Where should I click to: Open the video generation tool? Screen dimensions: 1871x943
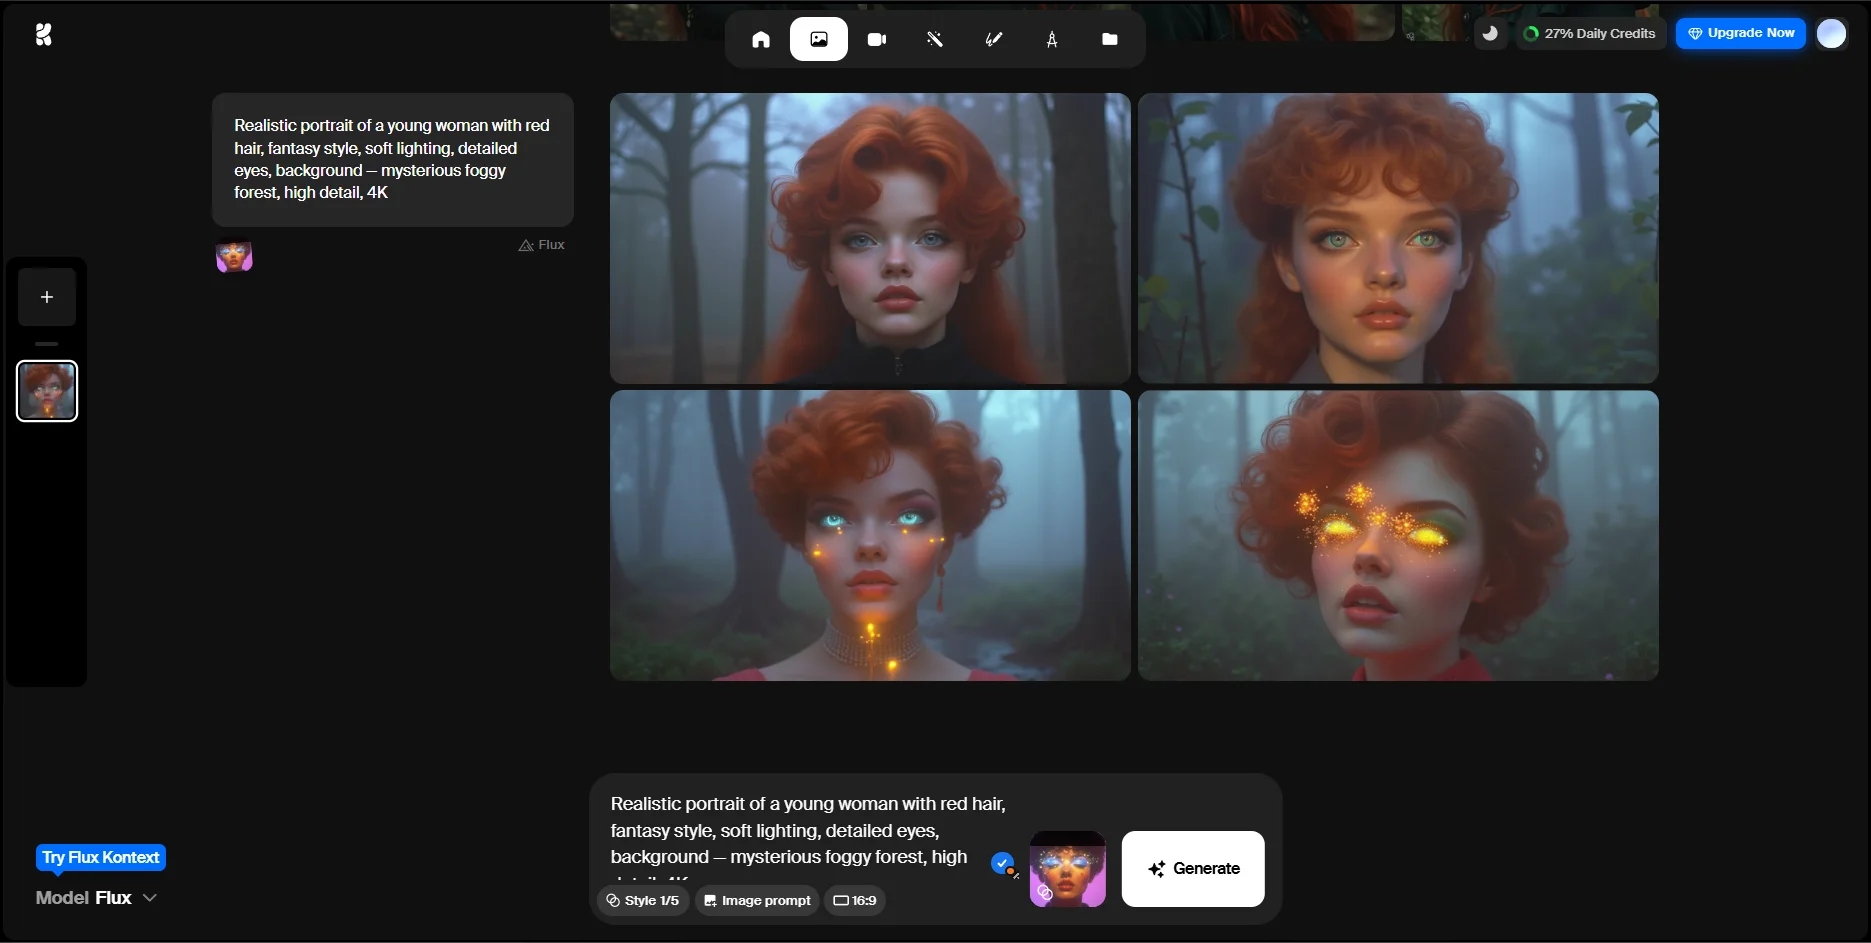coord(877,39)
